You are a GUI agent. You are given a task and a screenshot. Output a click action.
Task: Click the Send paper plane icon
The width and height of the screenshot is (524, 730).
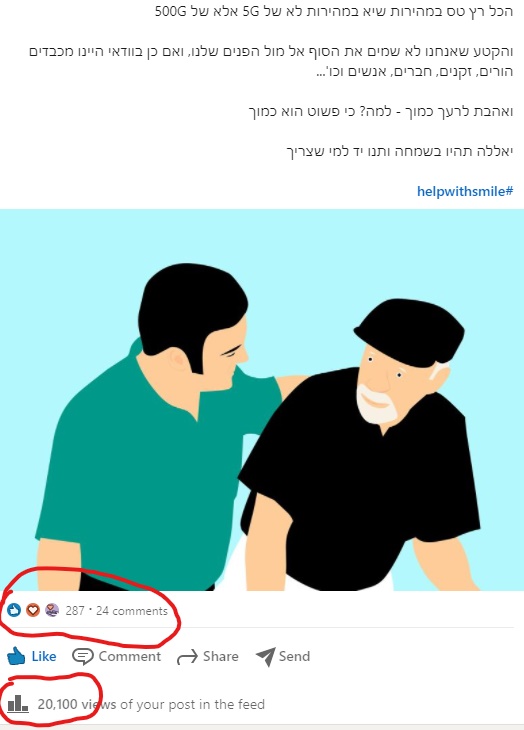click(x=265, y=656)
